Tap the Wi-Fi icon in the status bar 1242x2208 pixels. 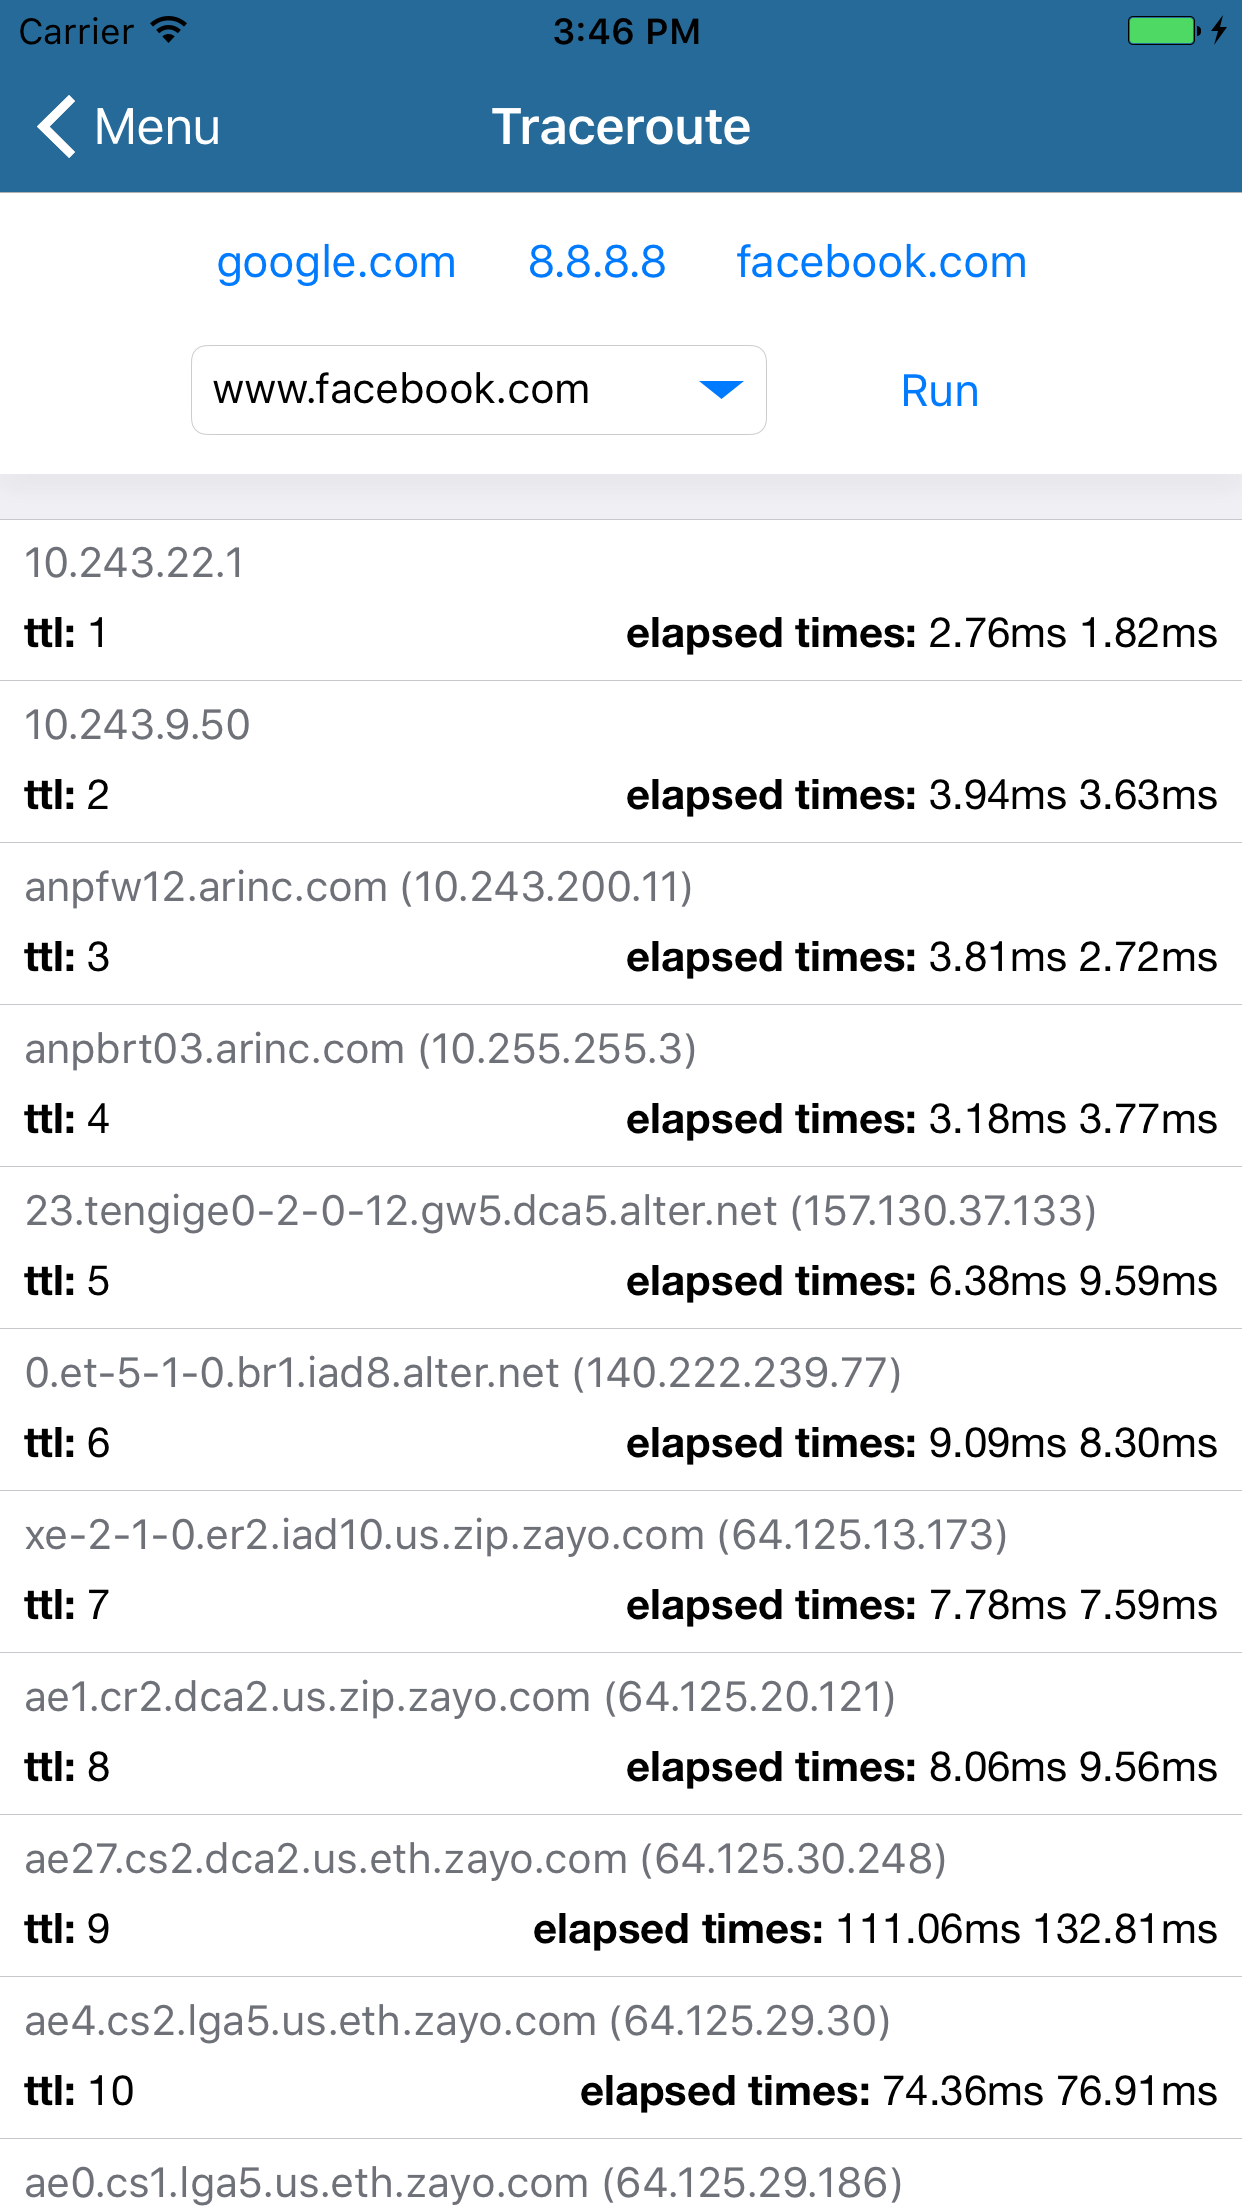(x=166, y=29)
